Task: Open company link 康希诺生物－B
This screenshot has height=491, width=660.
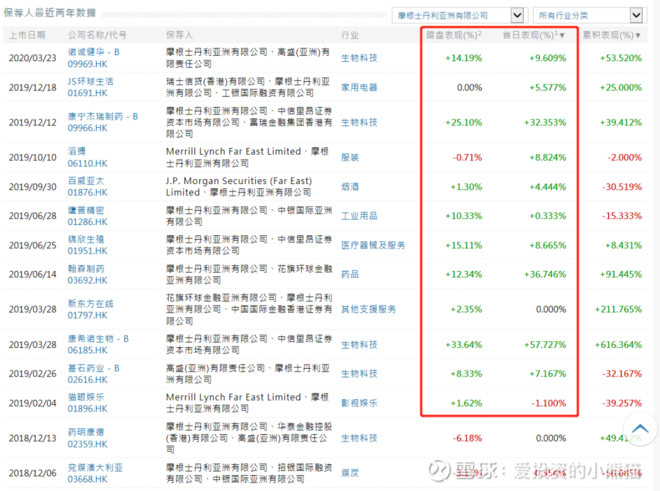Action: (x=98, y=339)
